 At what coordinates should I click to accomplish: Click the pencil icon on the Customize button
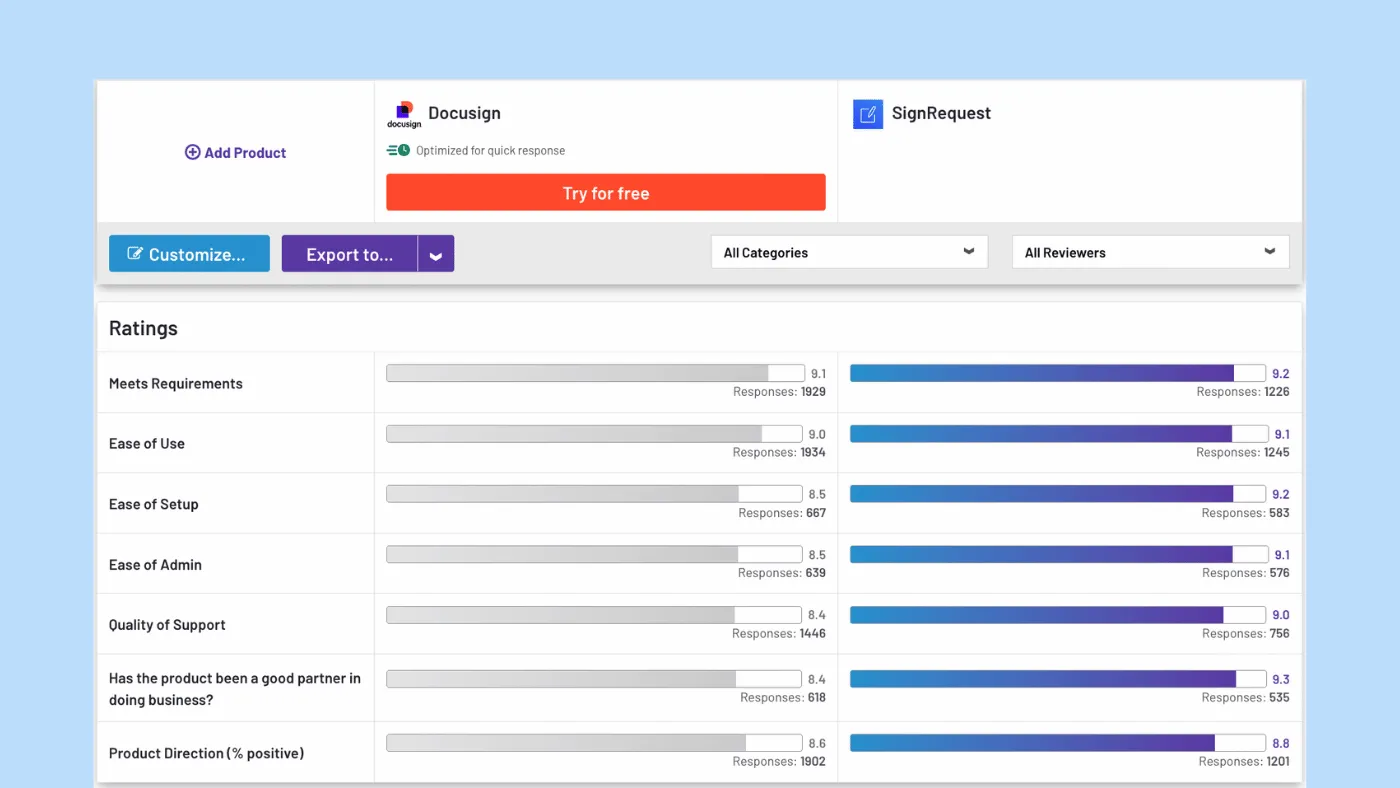[135, 254]
